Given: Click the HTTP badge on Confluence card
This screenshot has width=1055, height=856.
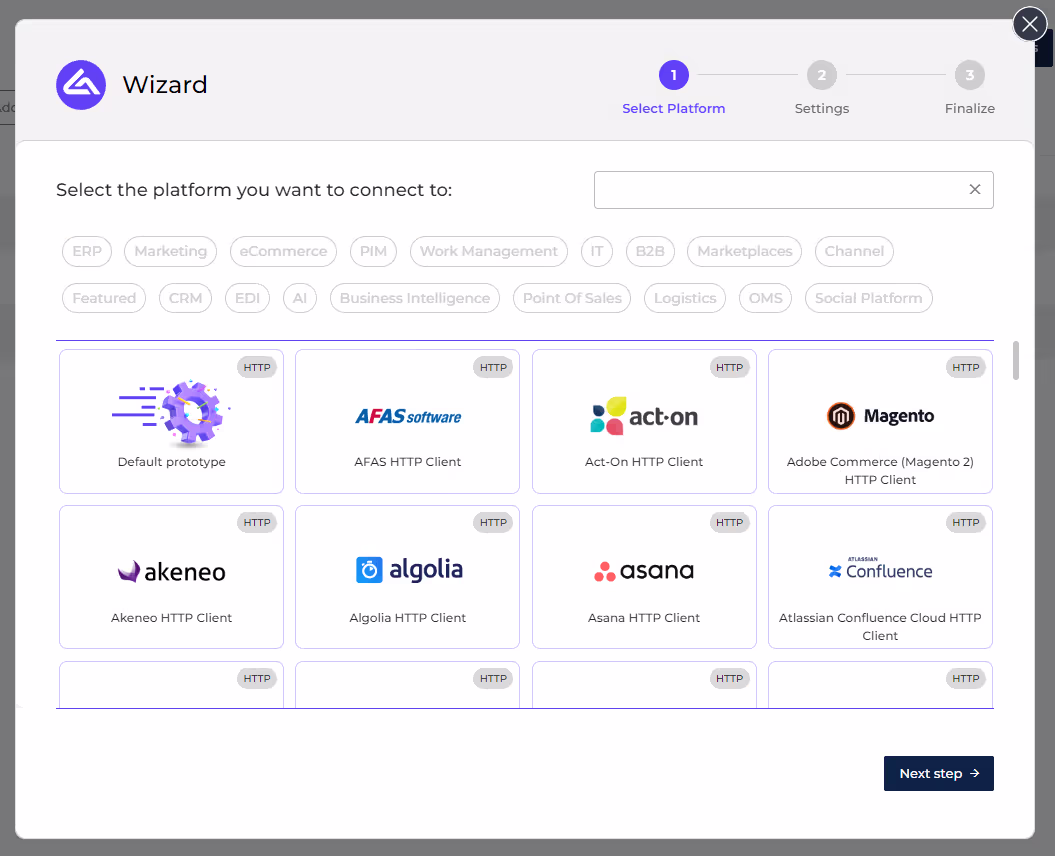Looking at the screenshot, I should 966,522.
